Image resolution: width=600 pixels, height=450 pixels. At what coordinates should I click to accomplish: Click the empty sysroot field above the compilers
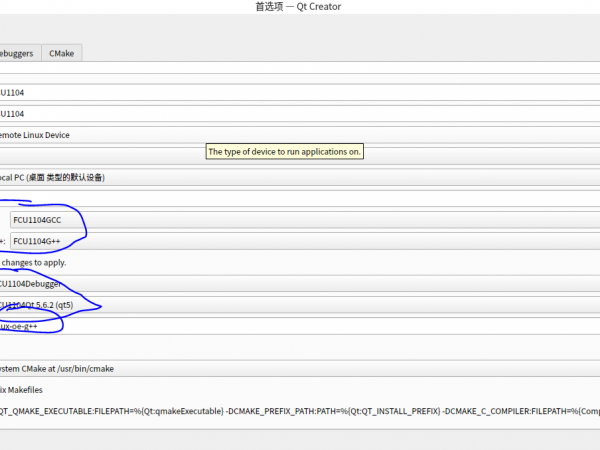point(300,198)
